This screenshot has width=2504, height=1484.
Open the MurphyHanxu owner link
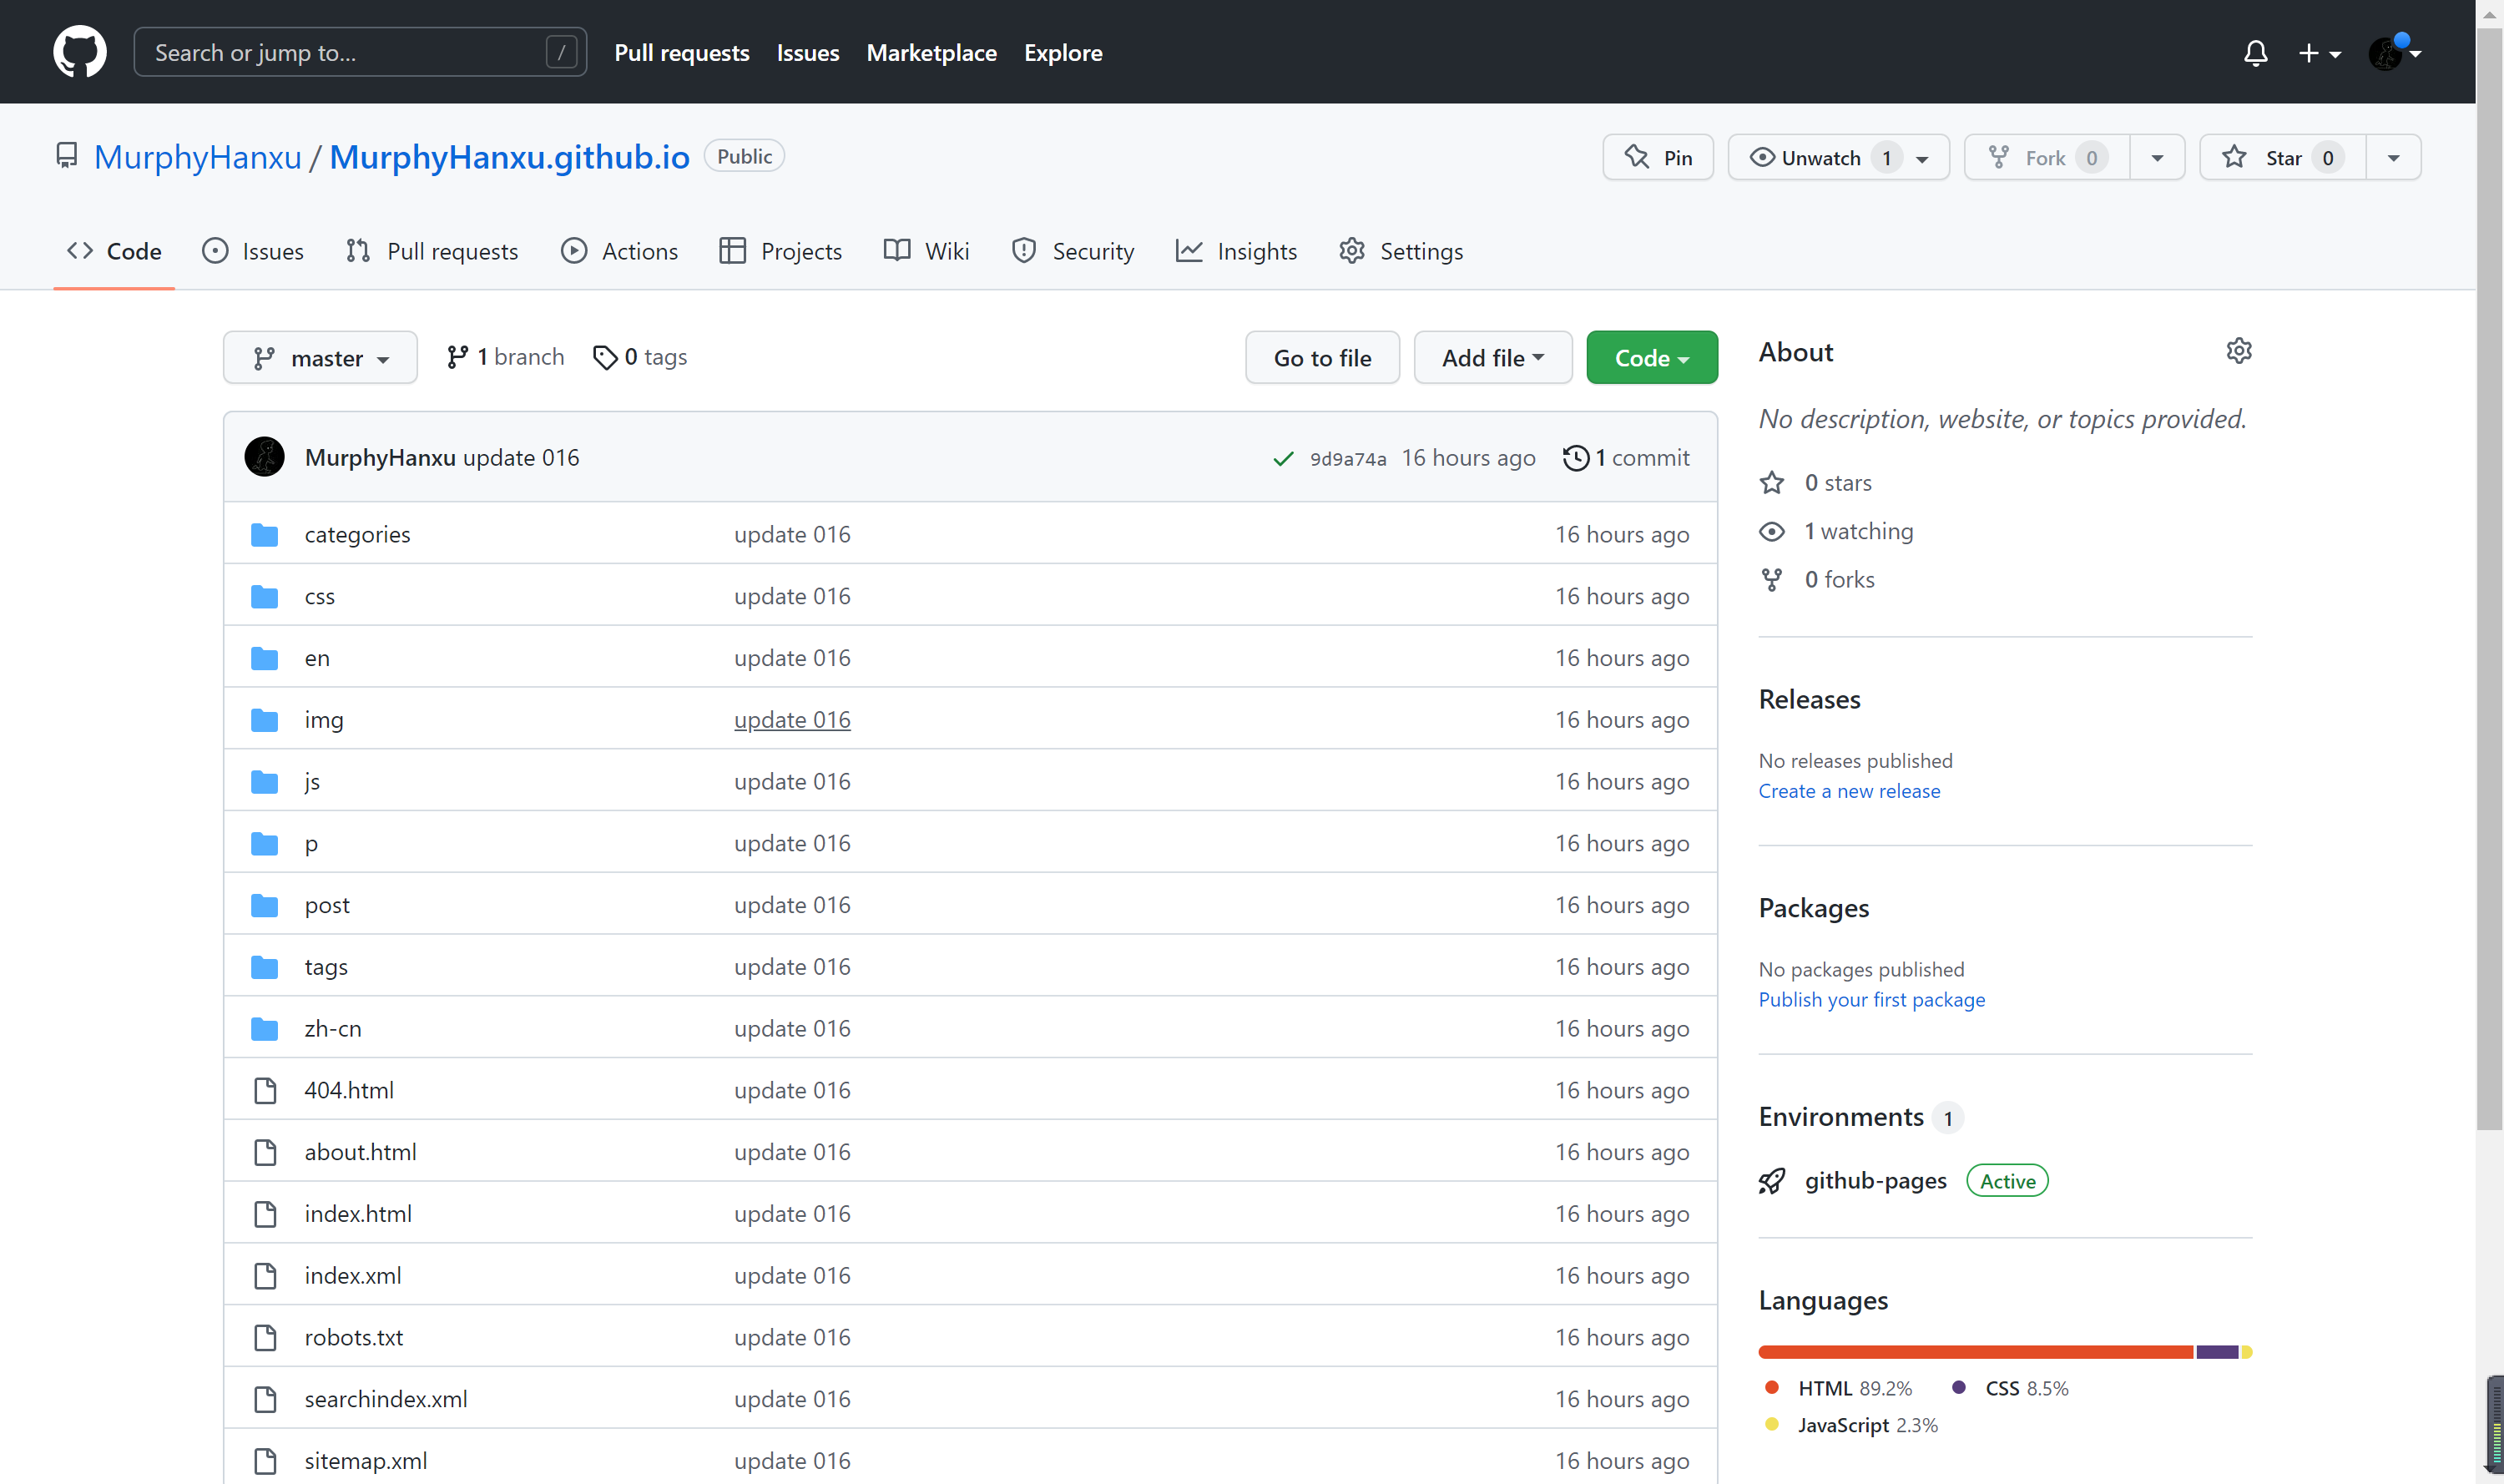(x=197, y=156)
